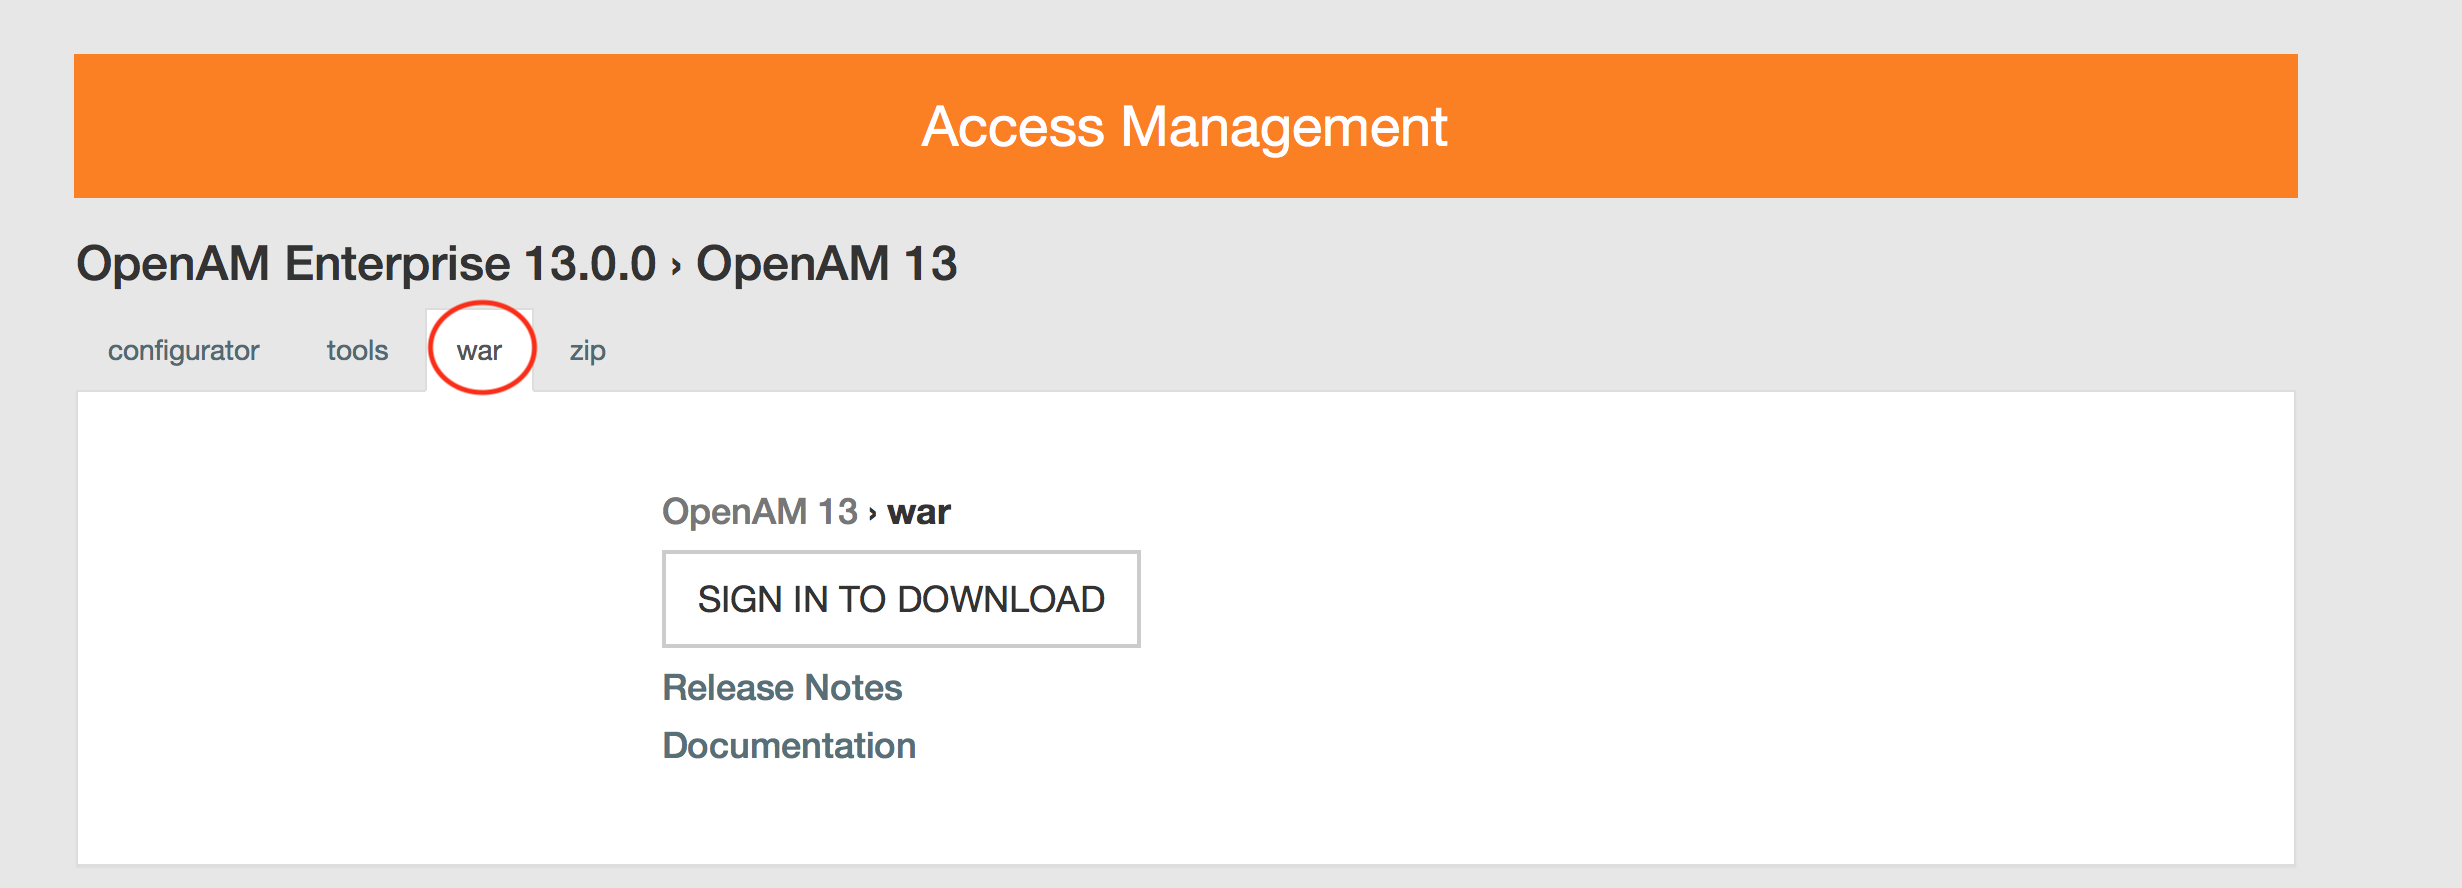Click the SIGN IN TO DOWNLOAD button
This screenshot has height=888, width=2462.
(x=901, y=598)
